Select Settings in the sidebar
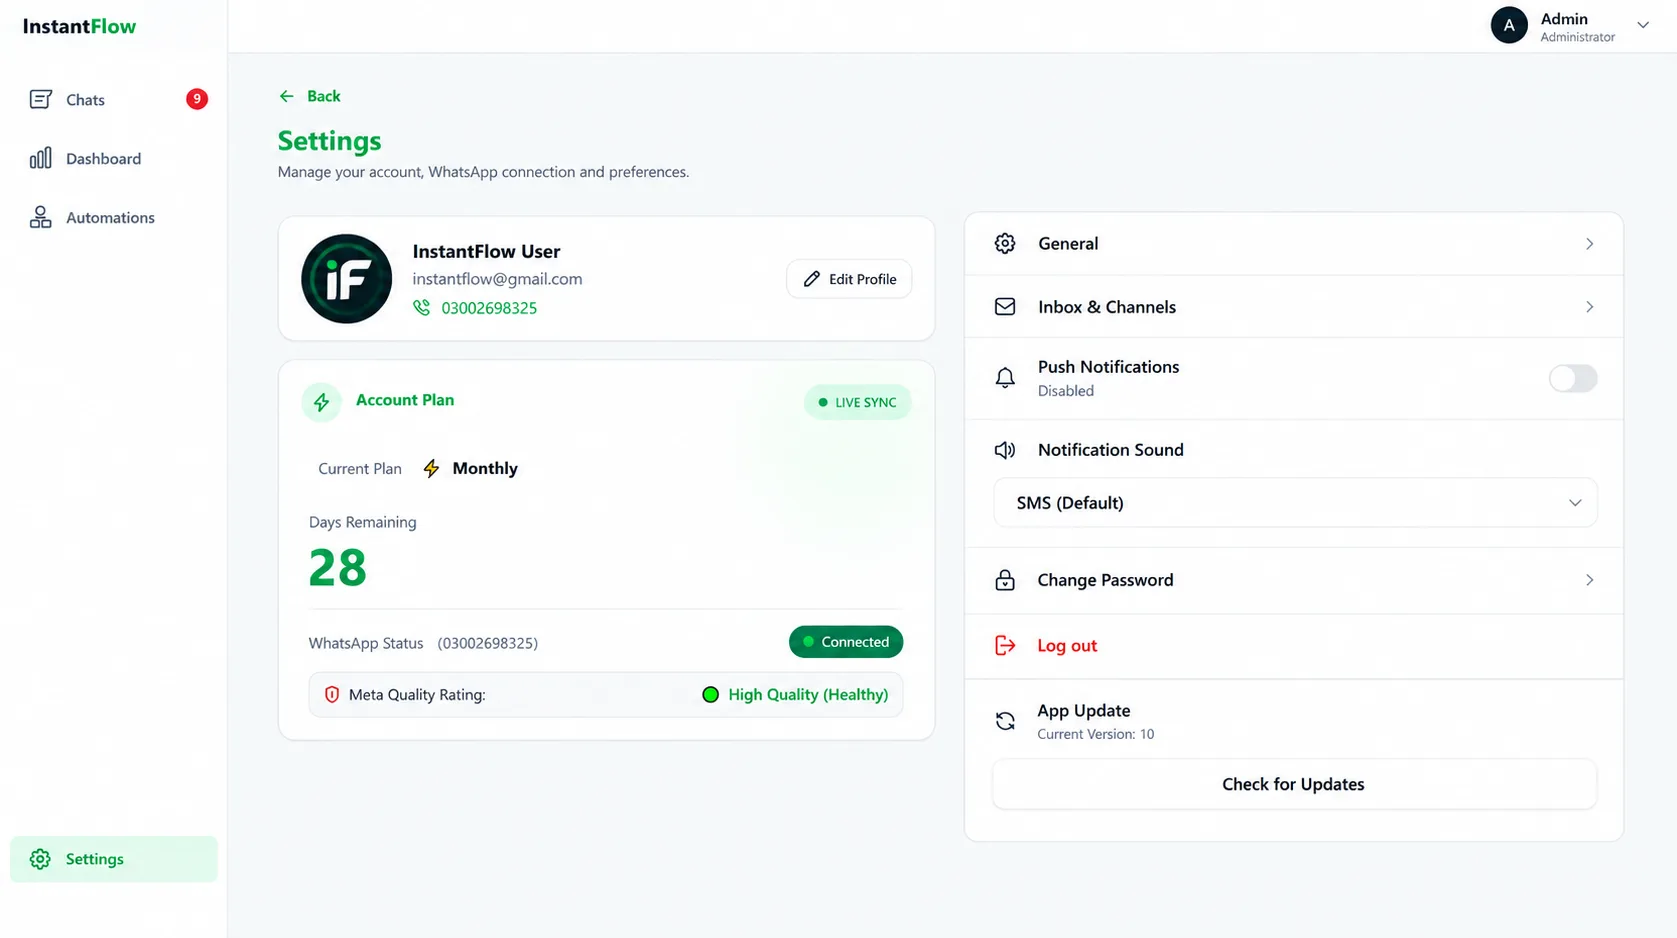This screenshot has width=1677, height=938. click(x=114, y=859)
